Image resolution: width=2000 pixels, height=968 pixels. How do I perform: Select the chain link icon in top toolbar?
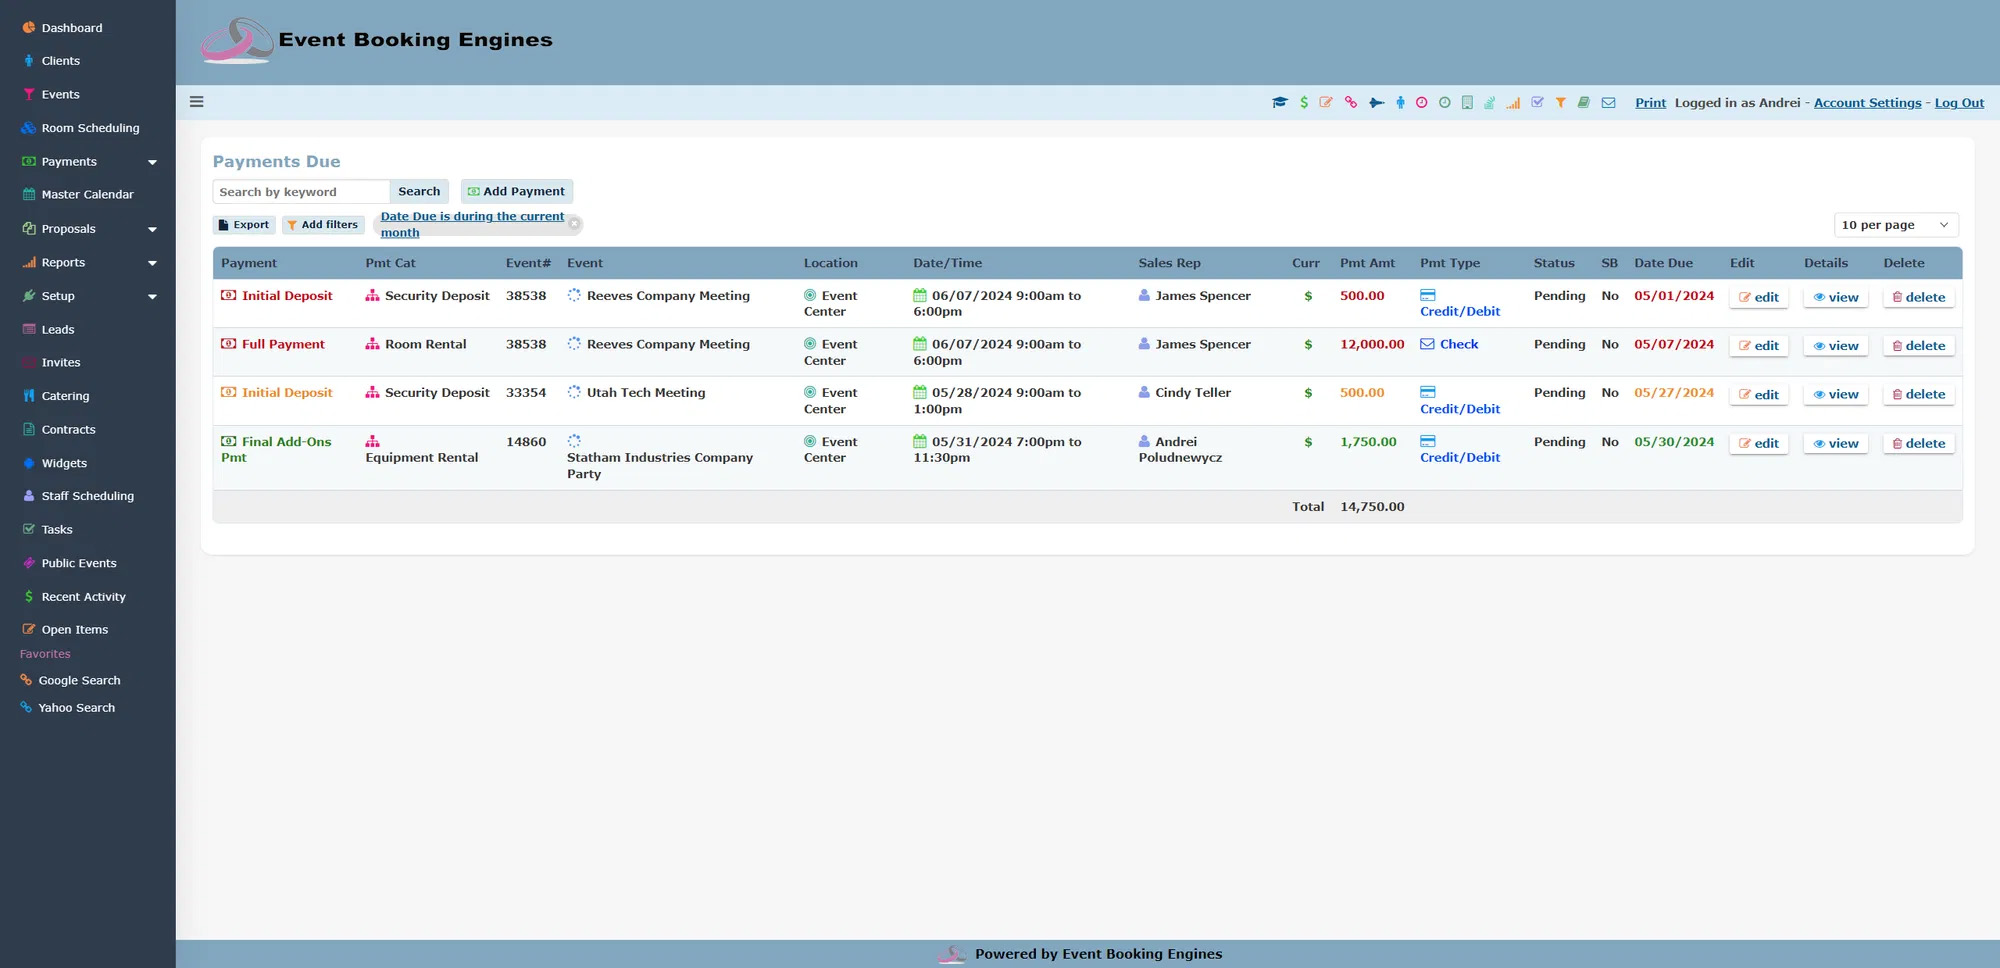(1350, 102)
